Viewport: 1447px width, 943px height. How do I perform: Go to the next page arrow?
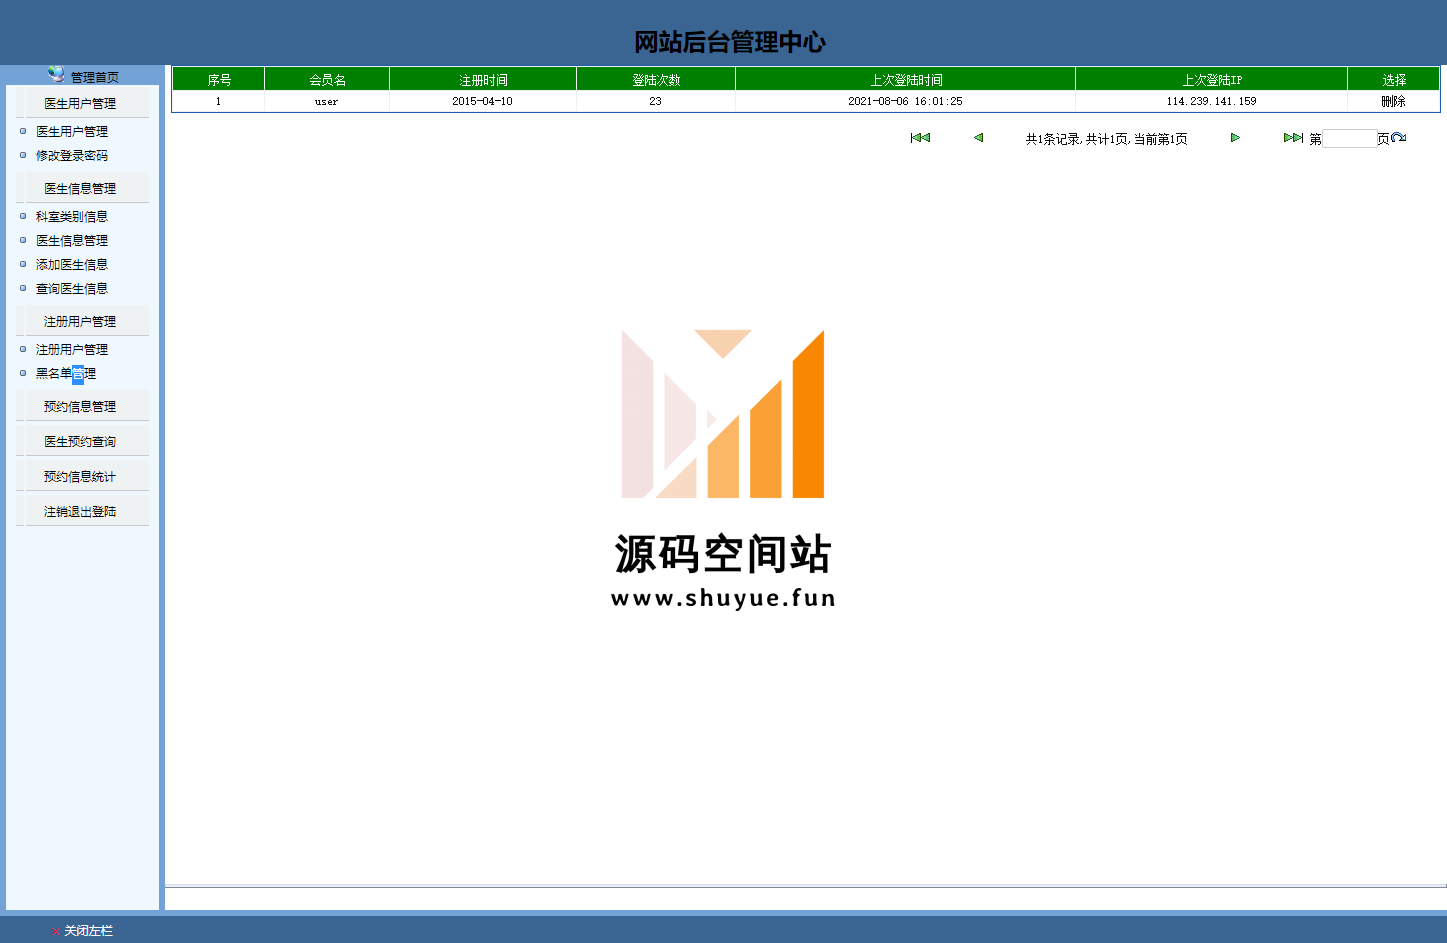pyautogui.click(x=1235, y=138)
